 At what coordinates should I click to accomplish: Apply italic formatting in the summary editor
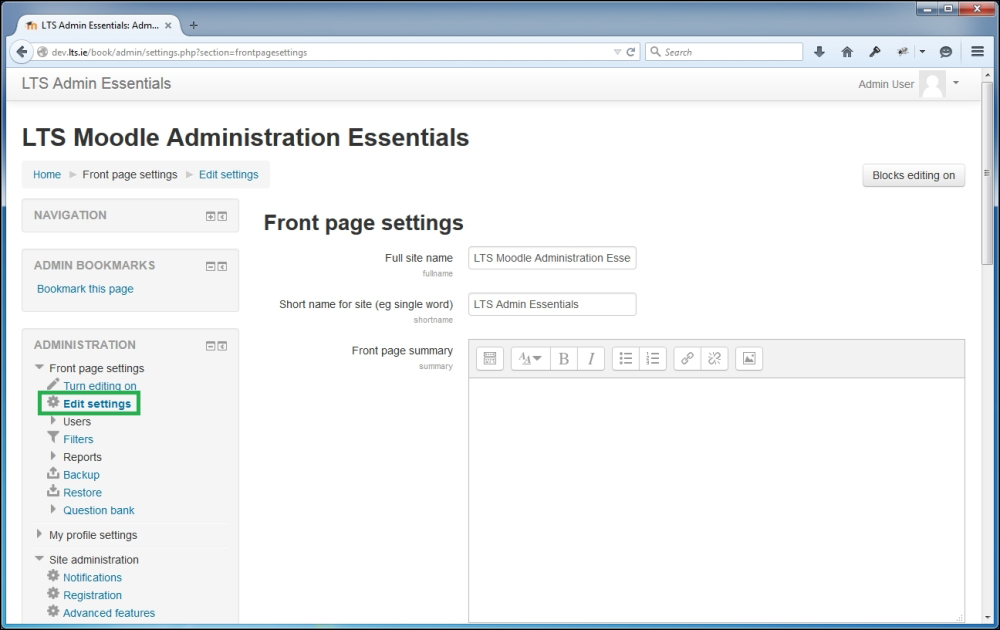pyautogui.click(x=589, y=358)
